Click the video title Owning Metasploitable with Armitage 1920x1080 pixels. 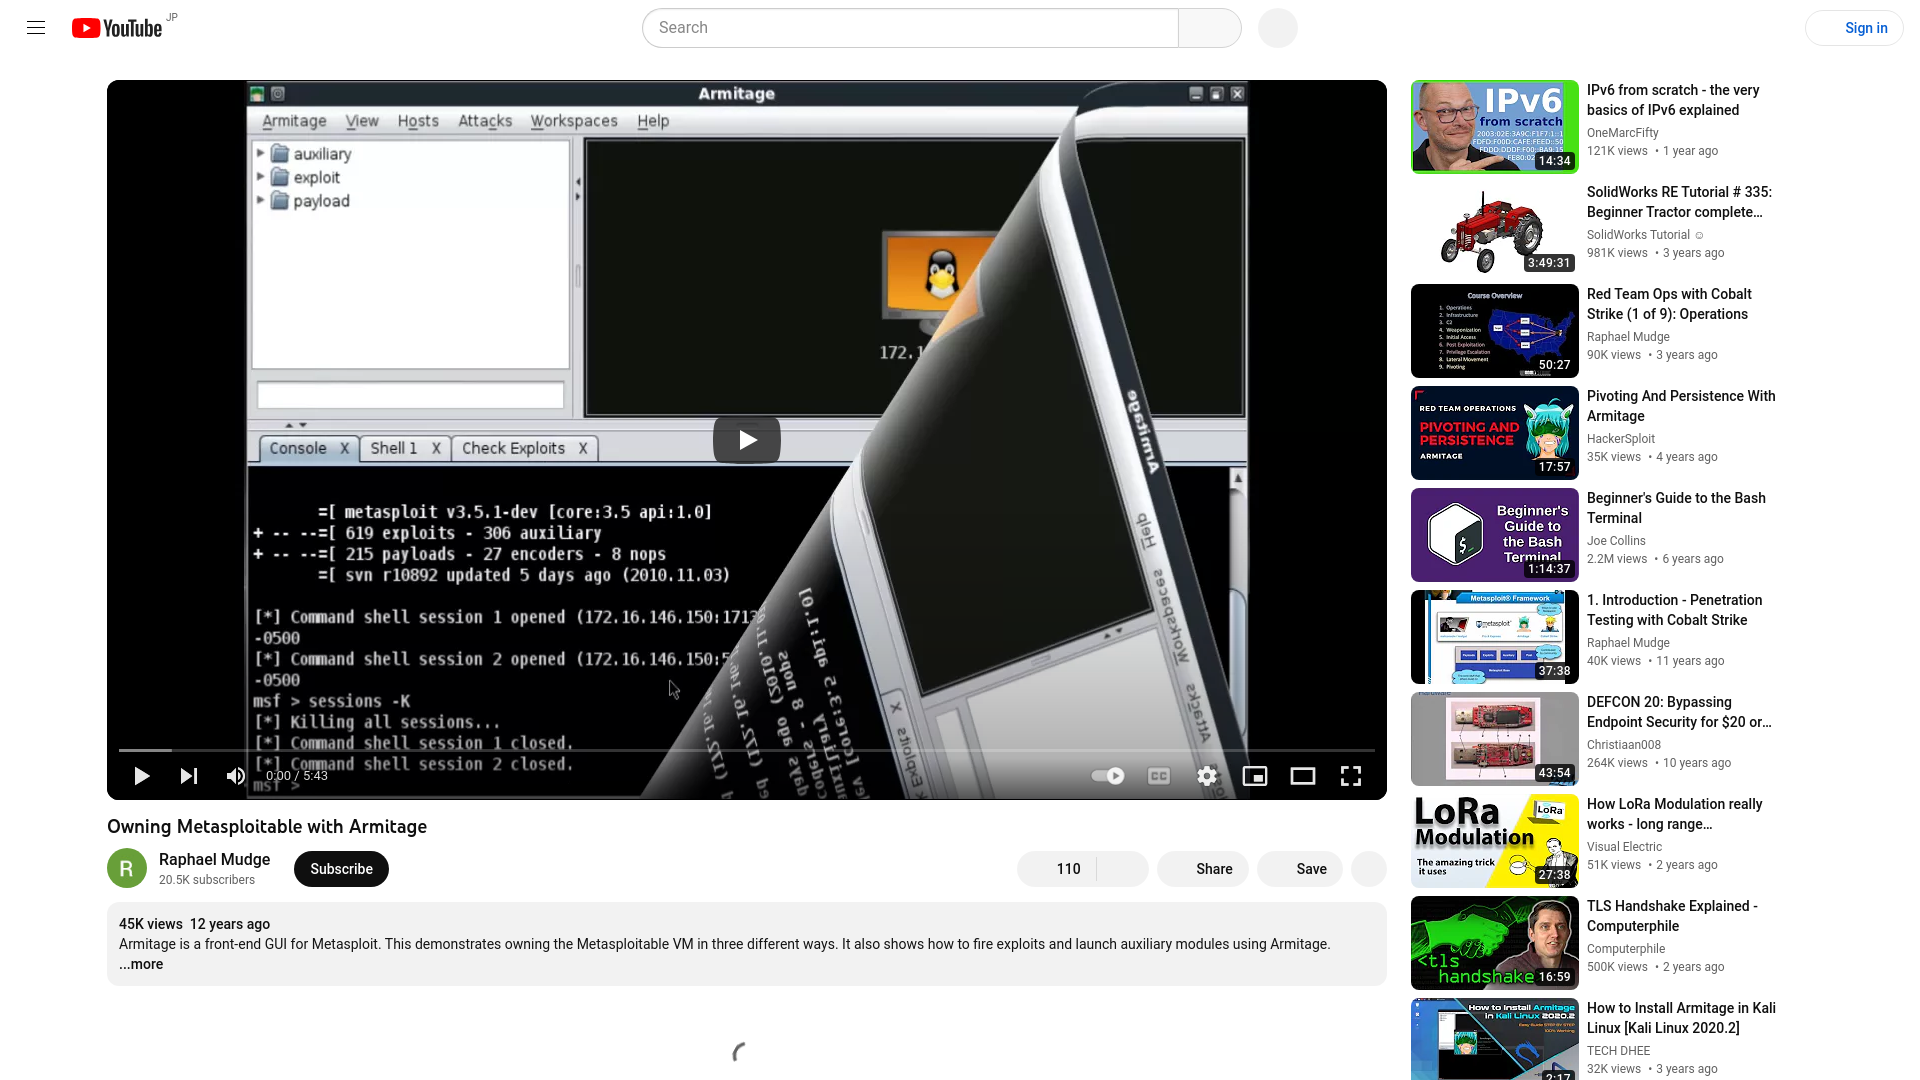coord(267,827)
